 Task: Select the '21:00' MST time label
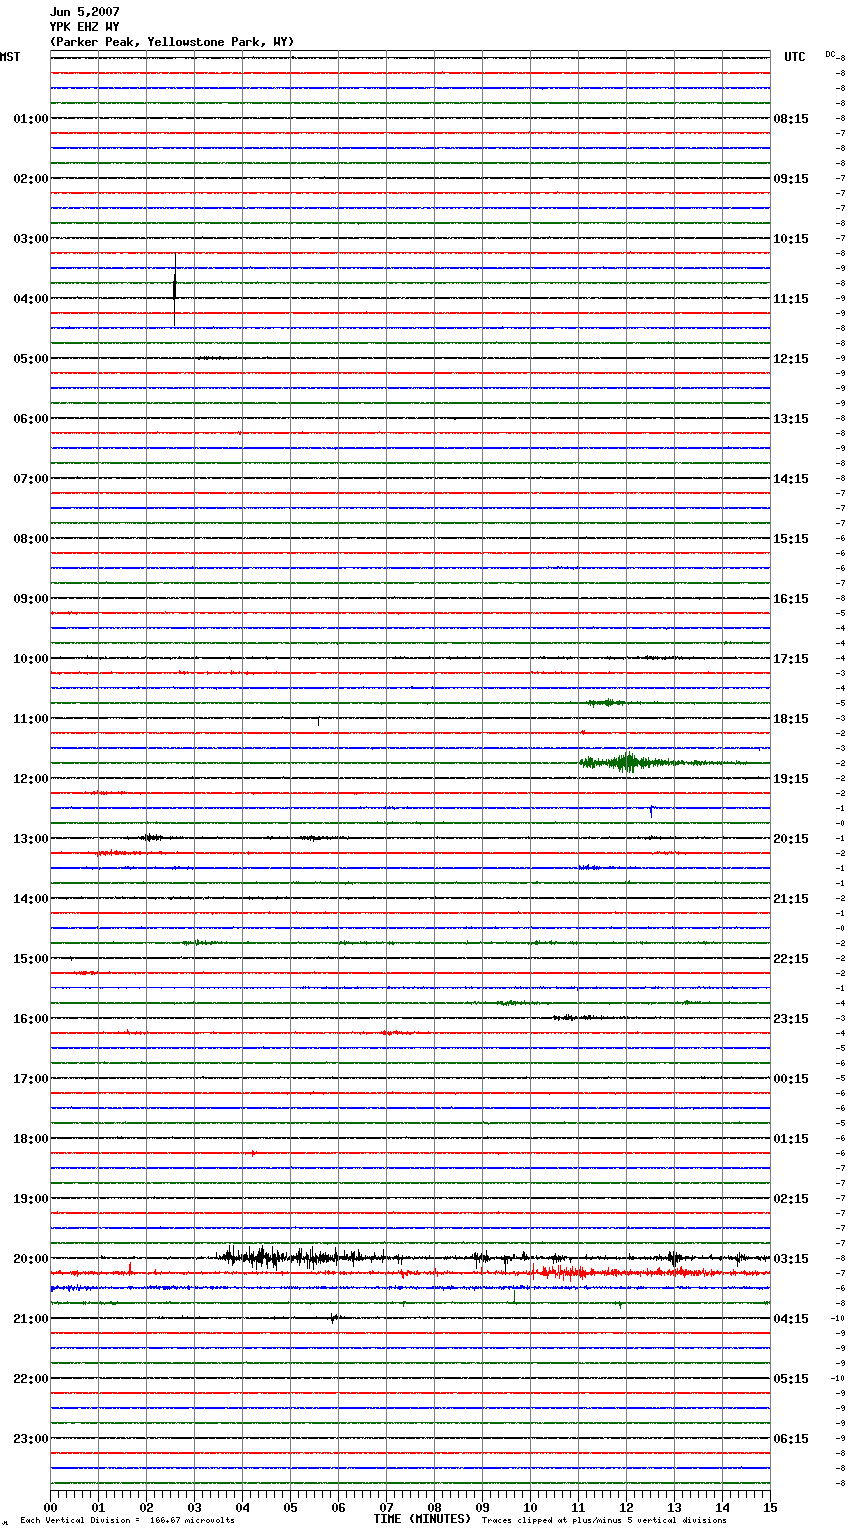pos(31,1319)
